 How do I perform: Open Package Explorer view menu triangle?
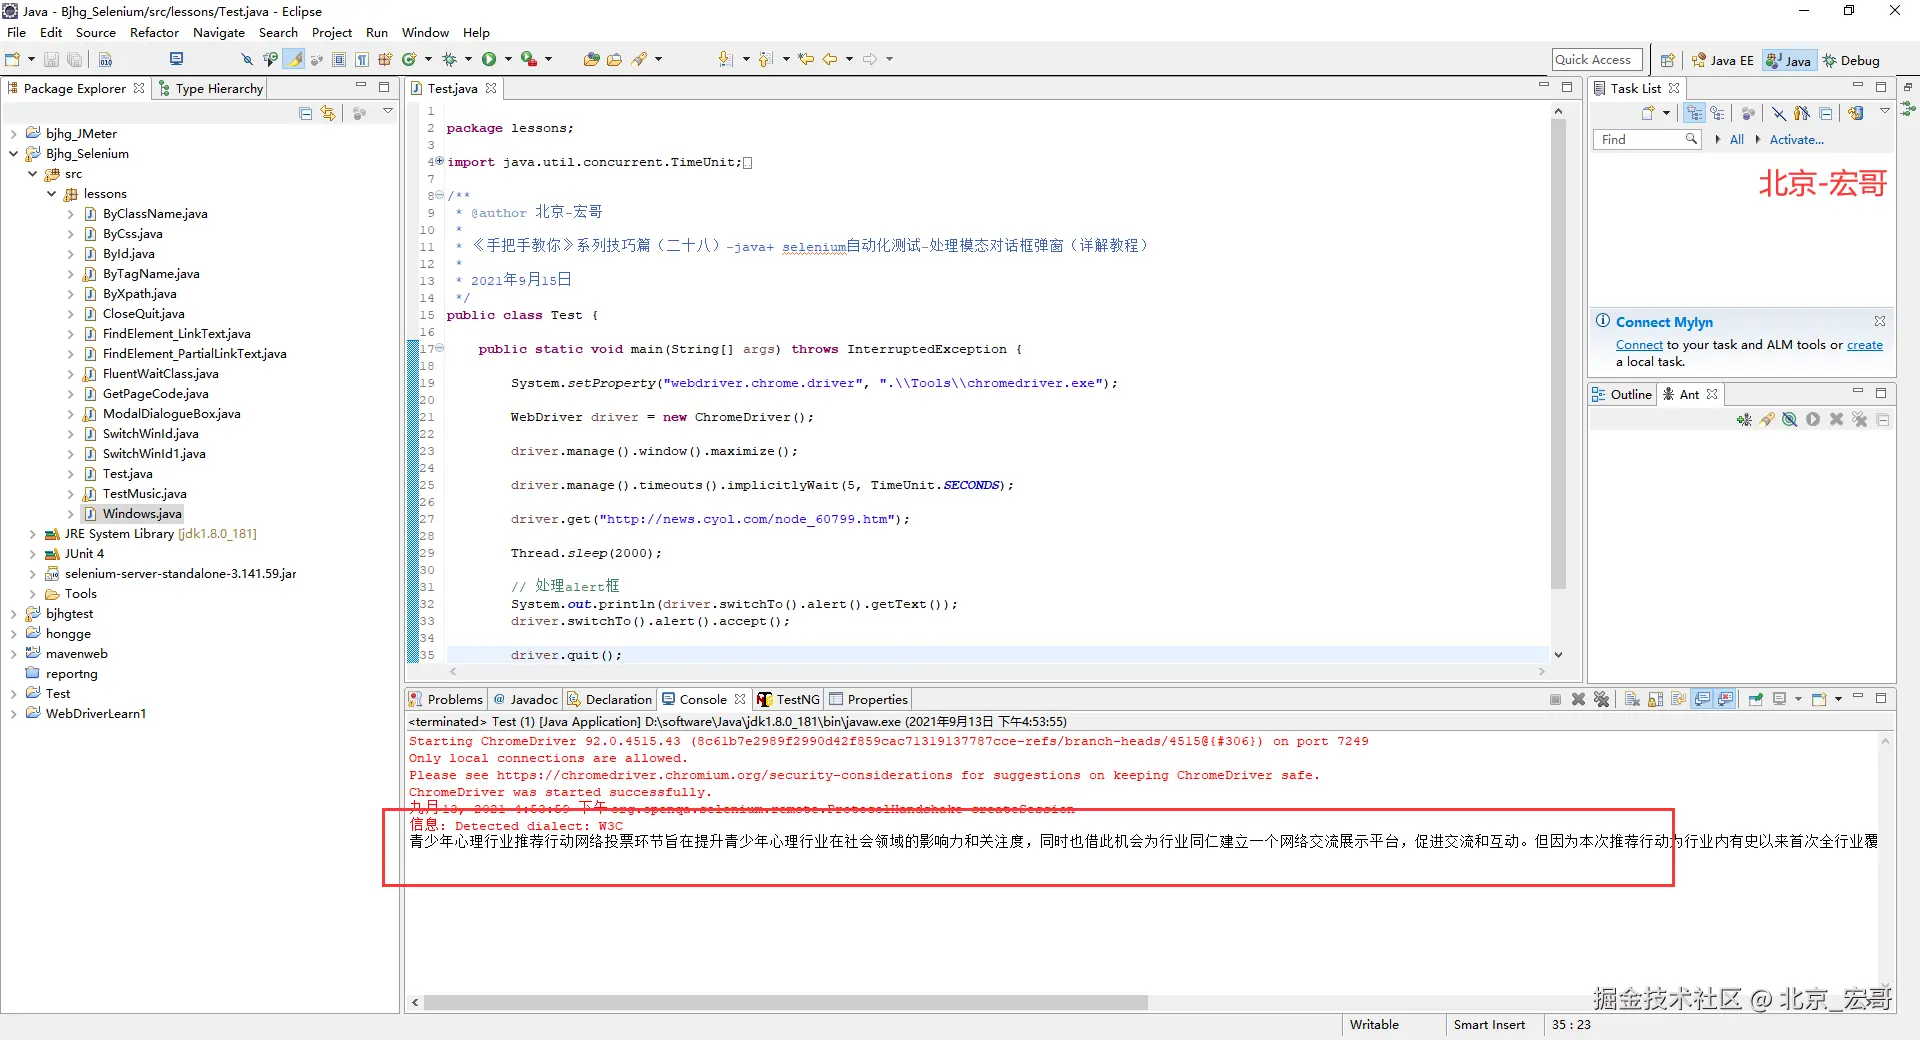388,112
